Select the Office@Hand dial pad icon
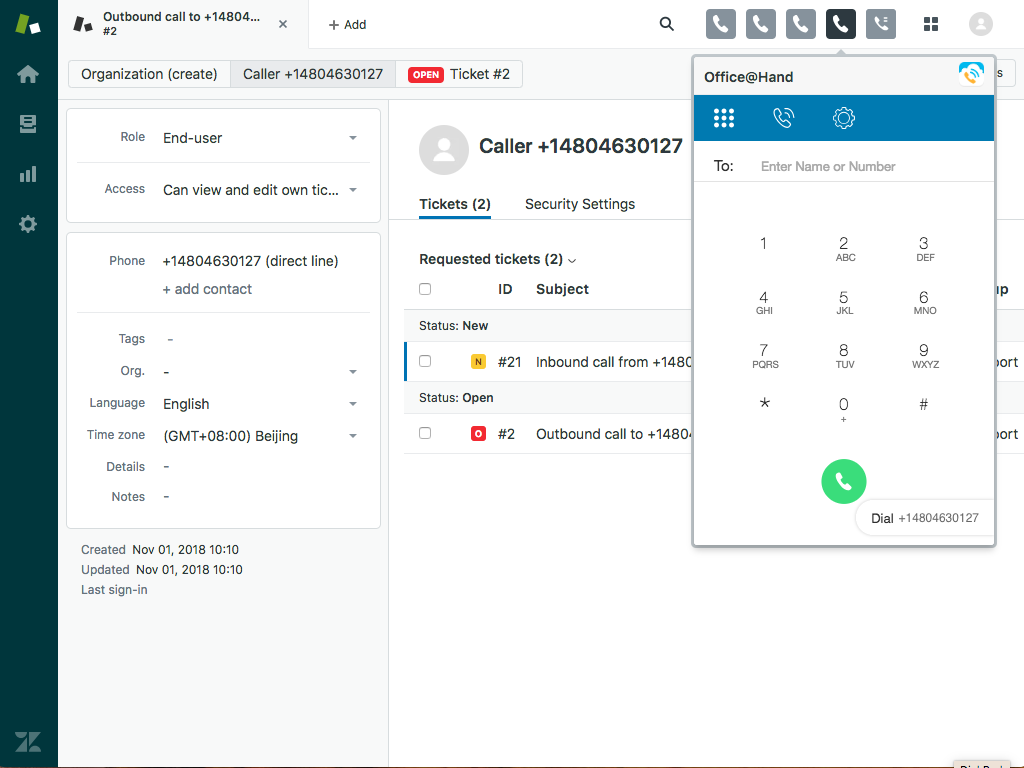Viewport: 1024px width, 768px height. click(x=723, y=118)
